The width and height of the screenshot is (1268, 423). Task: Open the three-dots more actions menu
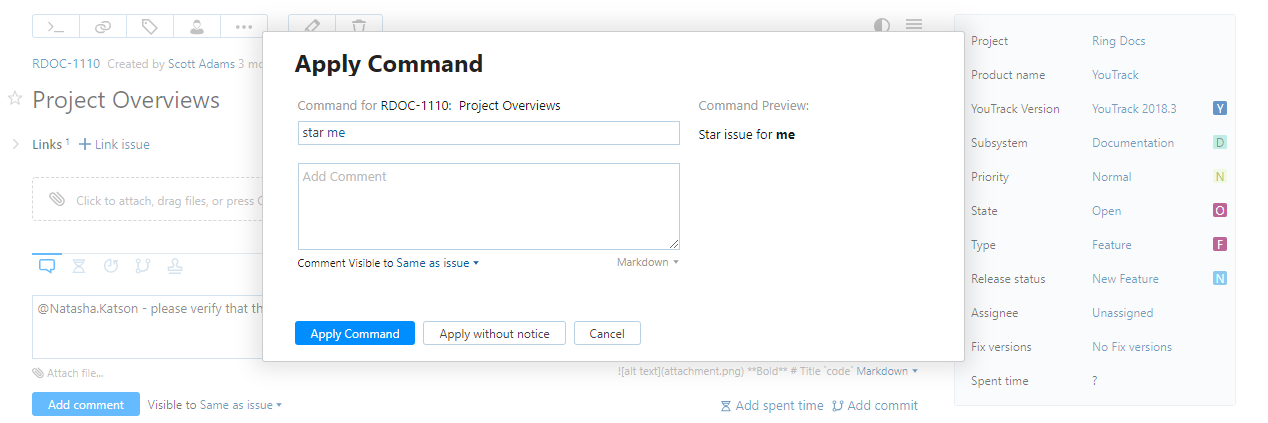(244, 26)
